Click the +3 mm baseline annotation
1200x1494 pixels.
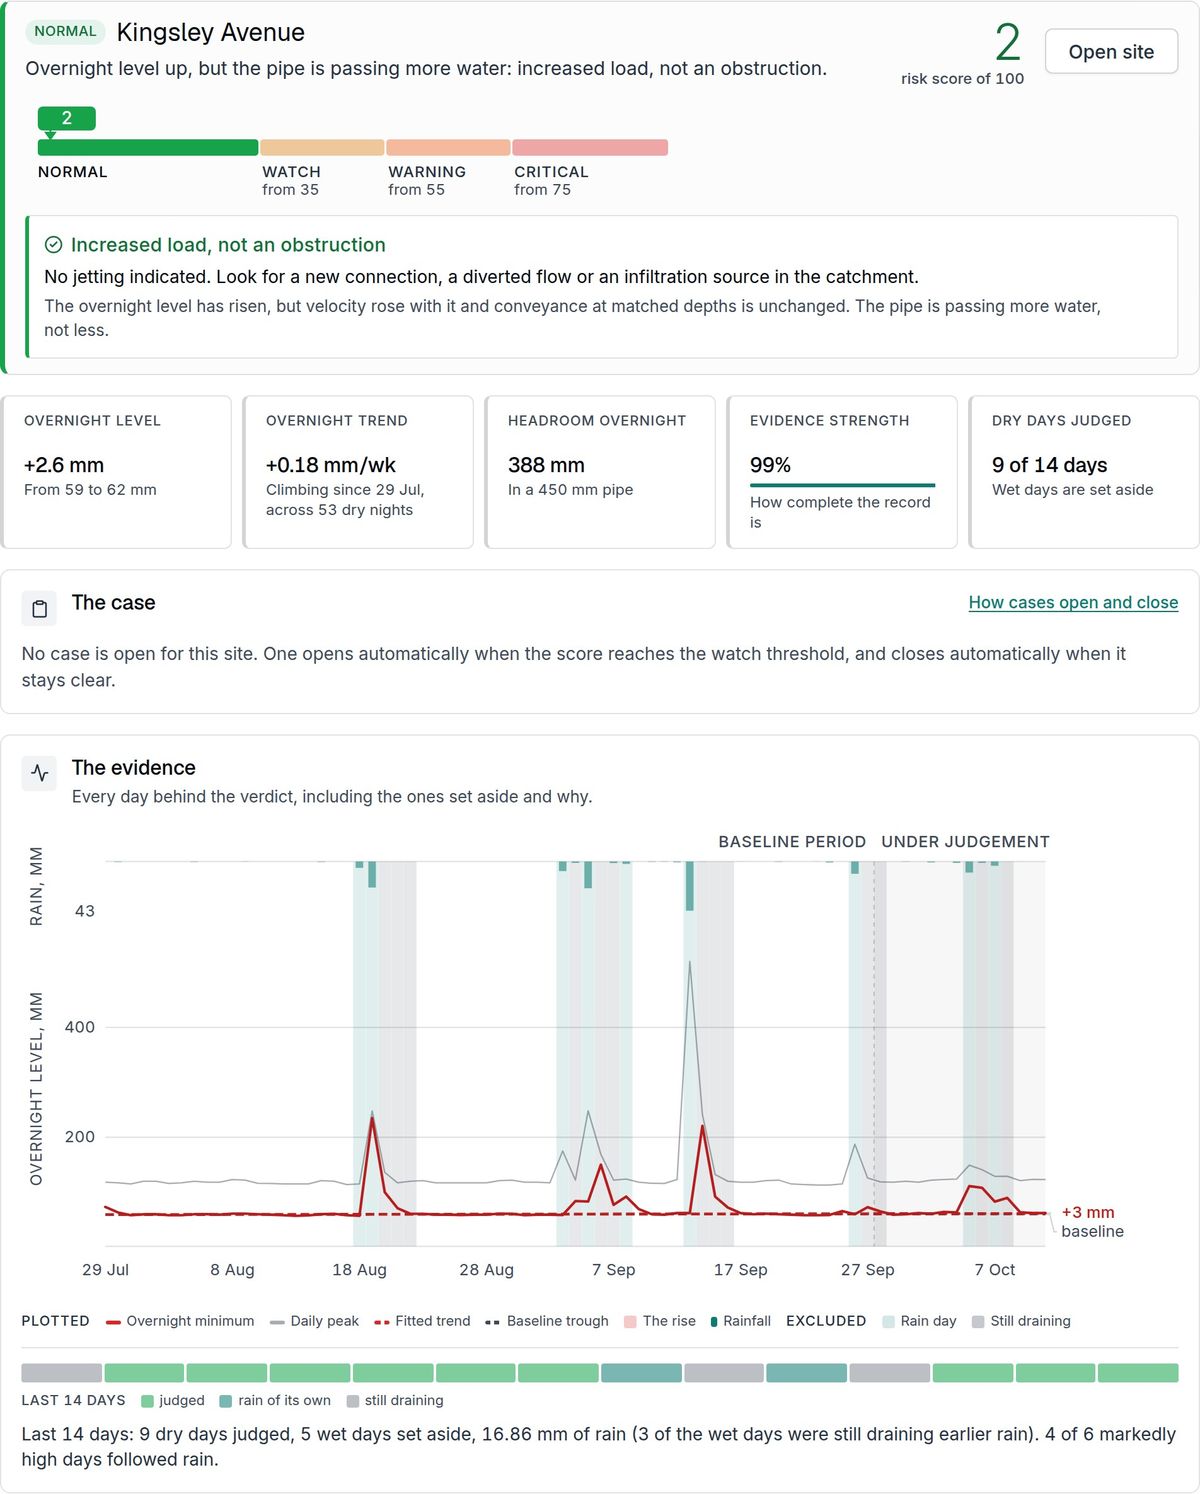[1092, 1222]
